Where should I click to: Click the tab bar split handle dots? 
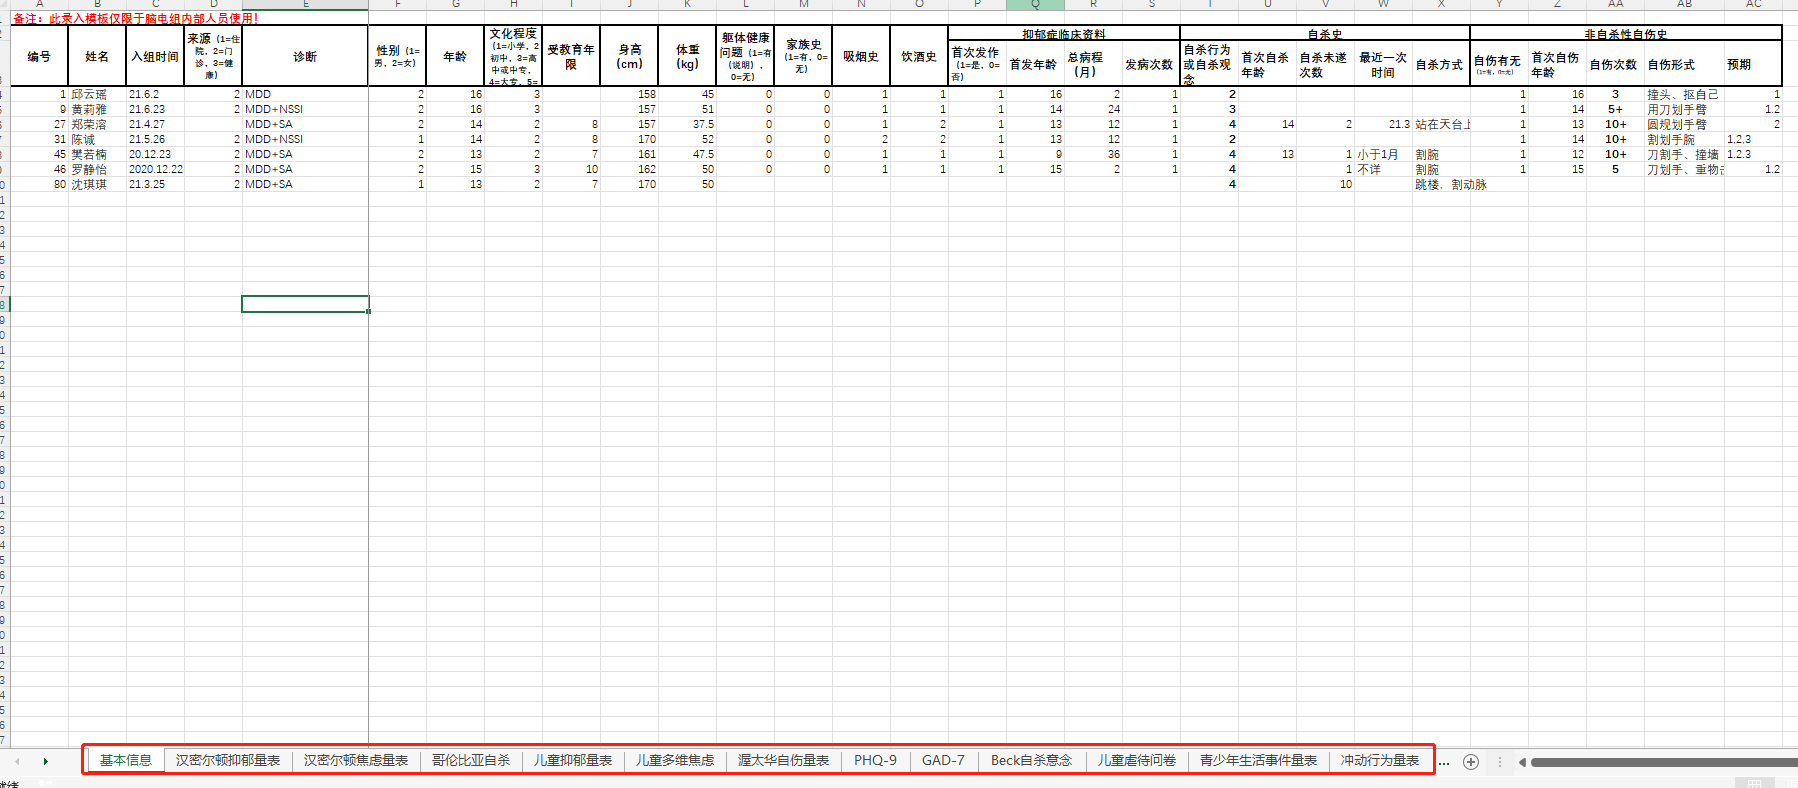point(1499,762)
